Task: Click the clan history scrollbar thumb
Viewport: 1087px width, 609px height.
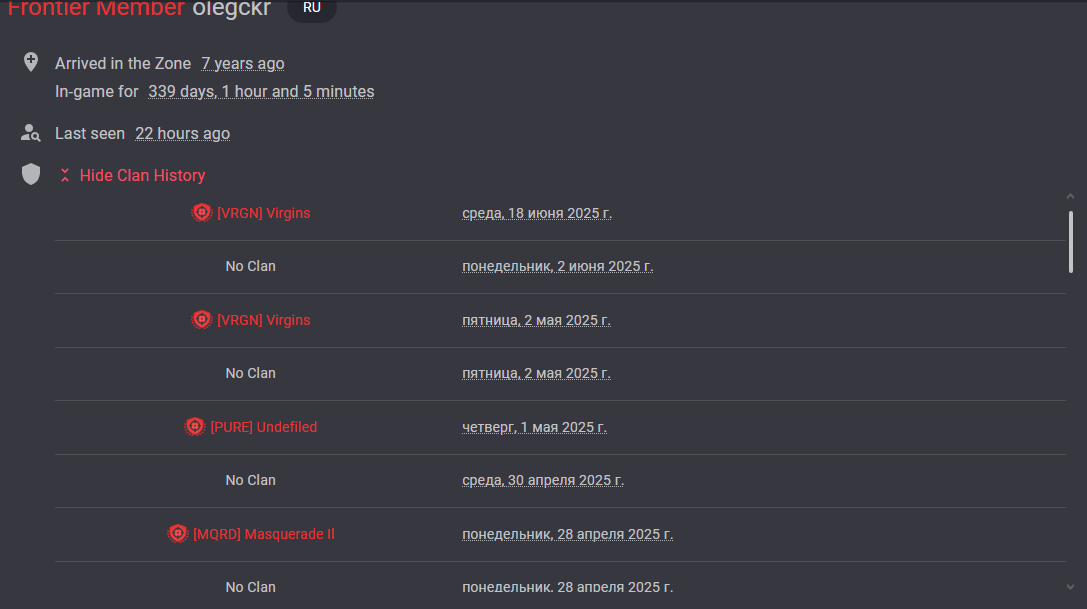Action: [x=1070, y=242]
